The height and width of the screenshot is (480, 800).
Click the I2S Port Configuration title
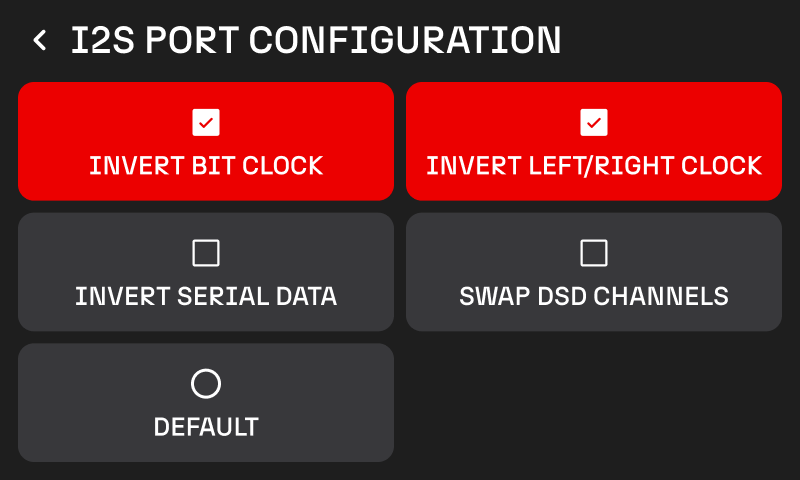[x=316, y=40]
